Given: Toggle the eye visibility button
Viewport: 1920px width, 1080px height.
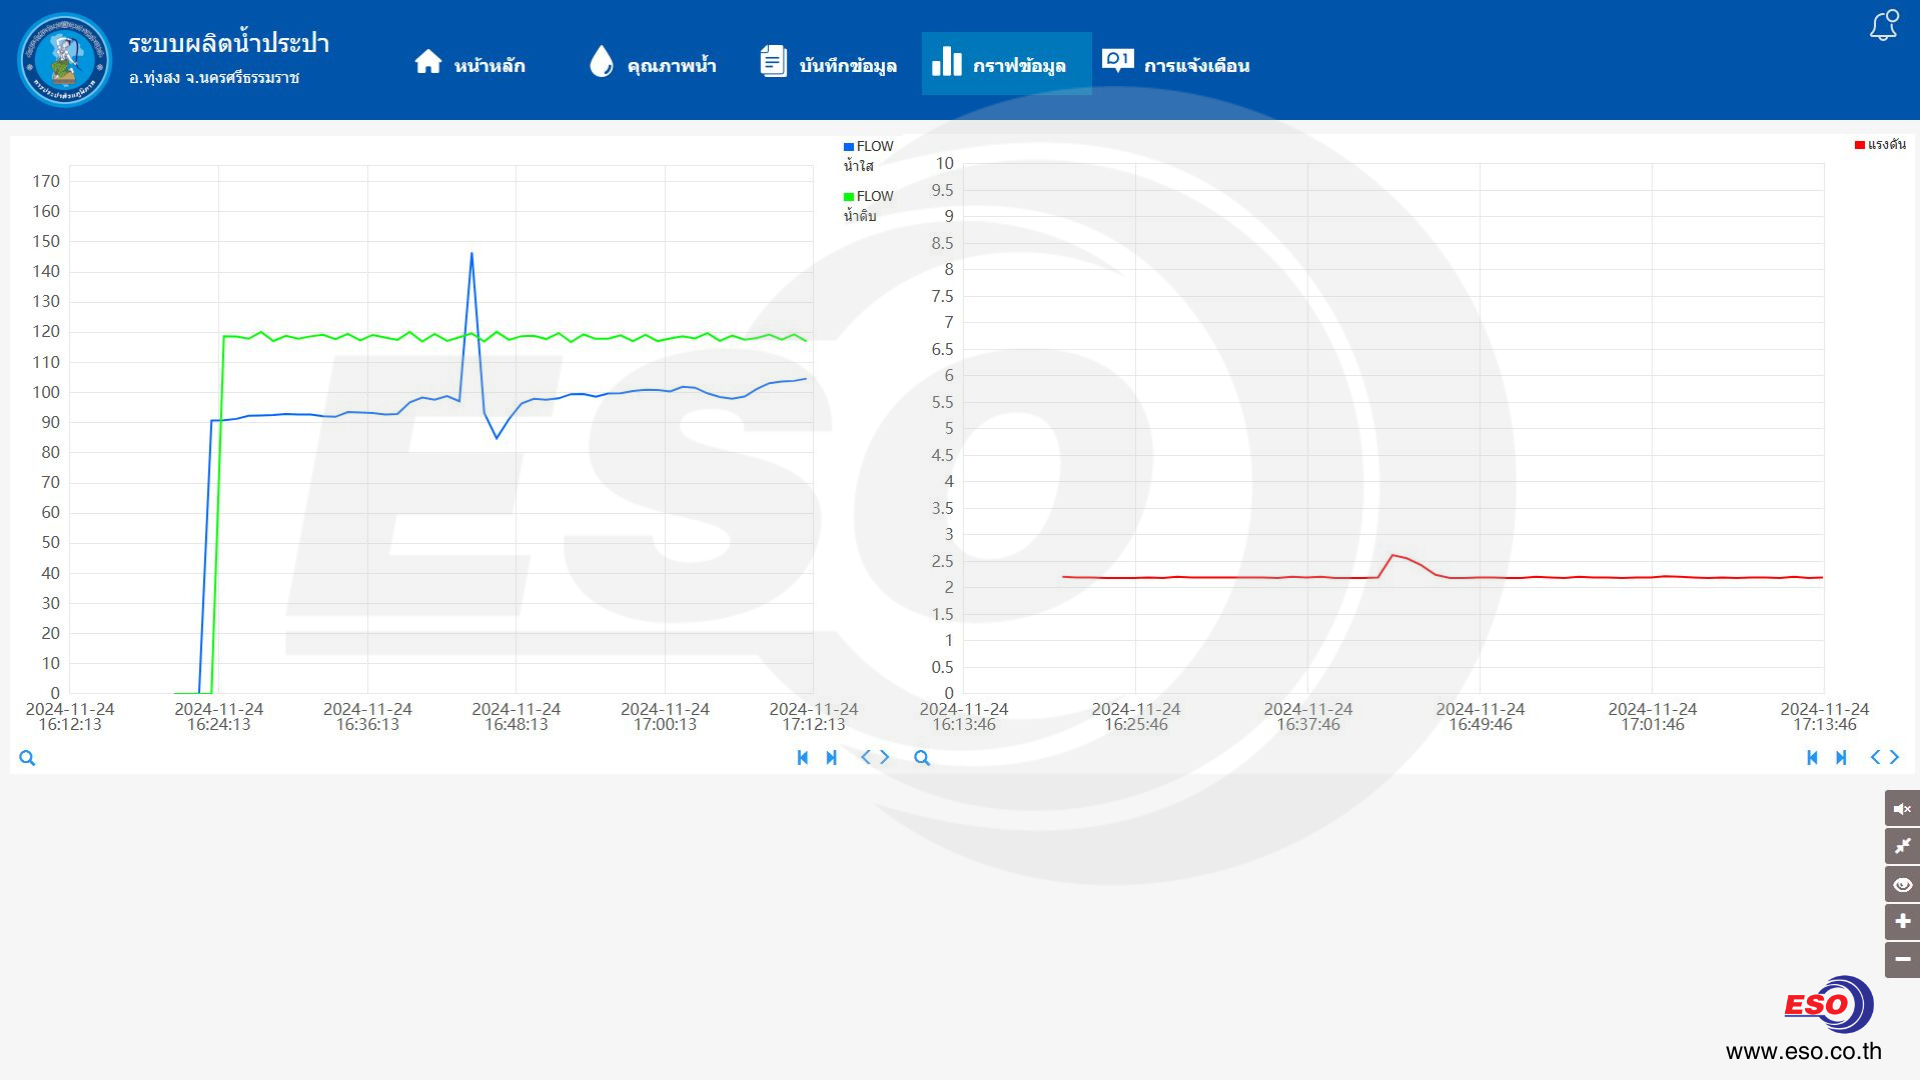Looking at the screenshot, I should [1902, 884].
